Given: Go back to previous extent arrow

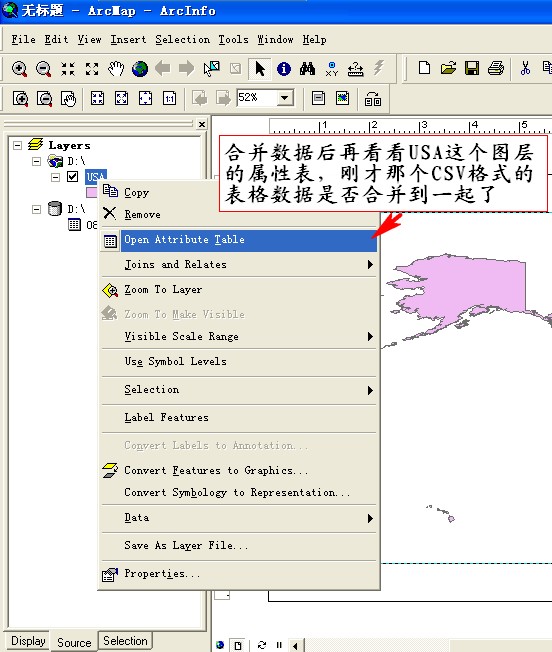Looking at the screenshot, I should pos(163,68).
